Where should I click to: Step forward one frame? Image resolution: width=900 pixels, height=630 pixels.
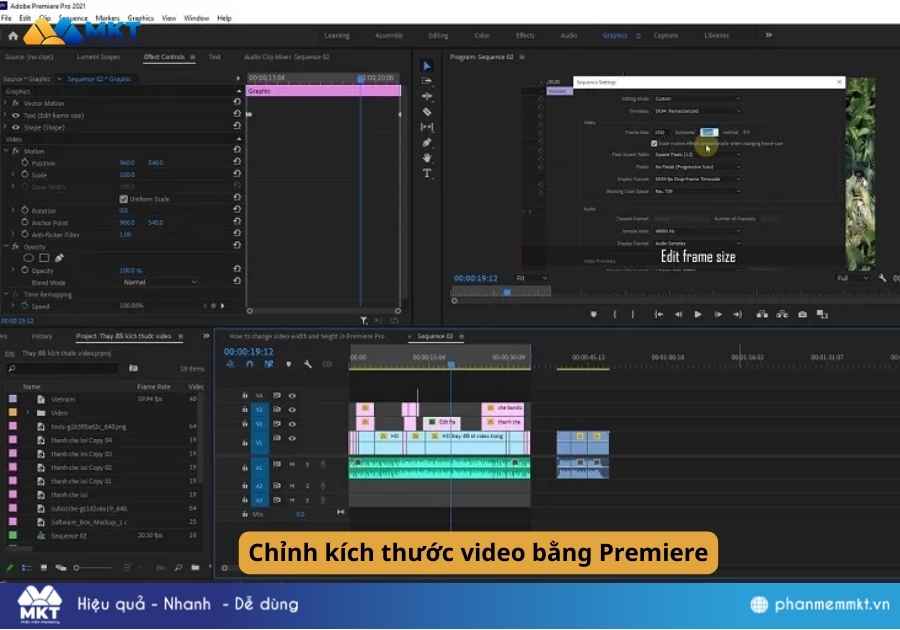[717, 314]
